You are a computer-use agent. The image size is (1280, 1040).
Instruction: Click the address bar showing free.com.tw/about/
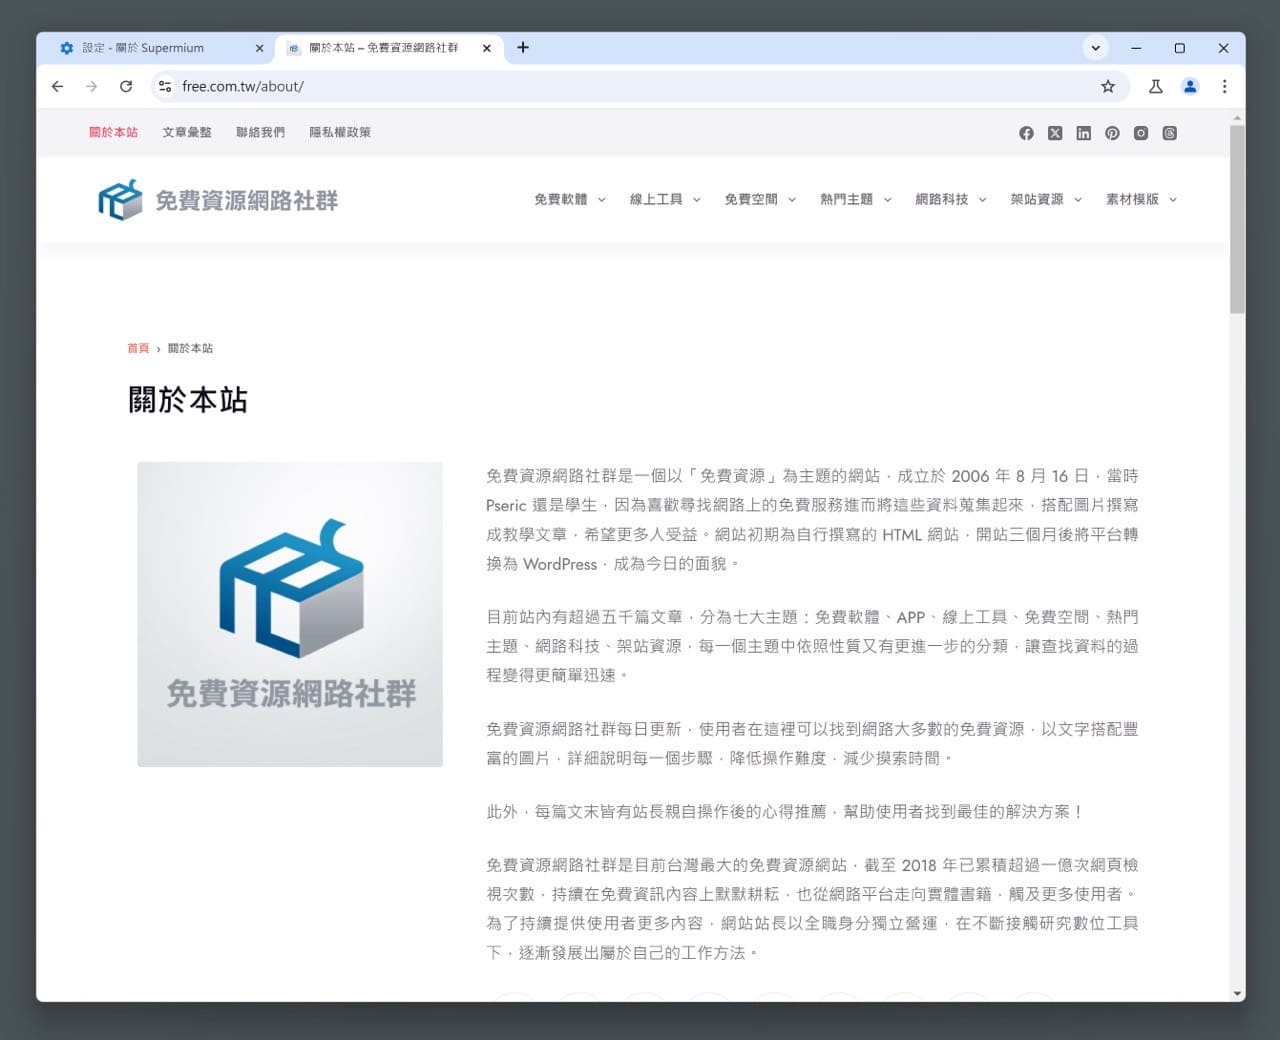[x=600, y=87]
